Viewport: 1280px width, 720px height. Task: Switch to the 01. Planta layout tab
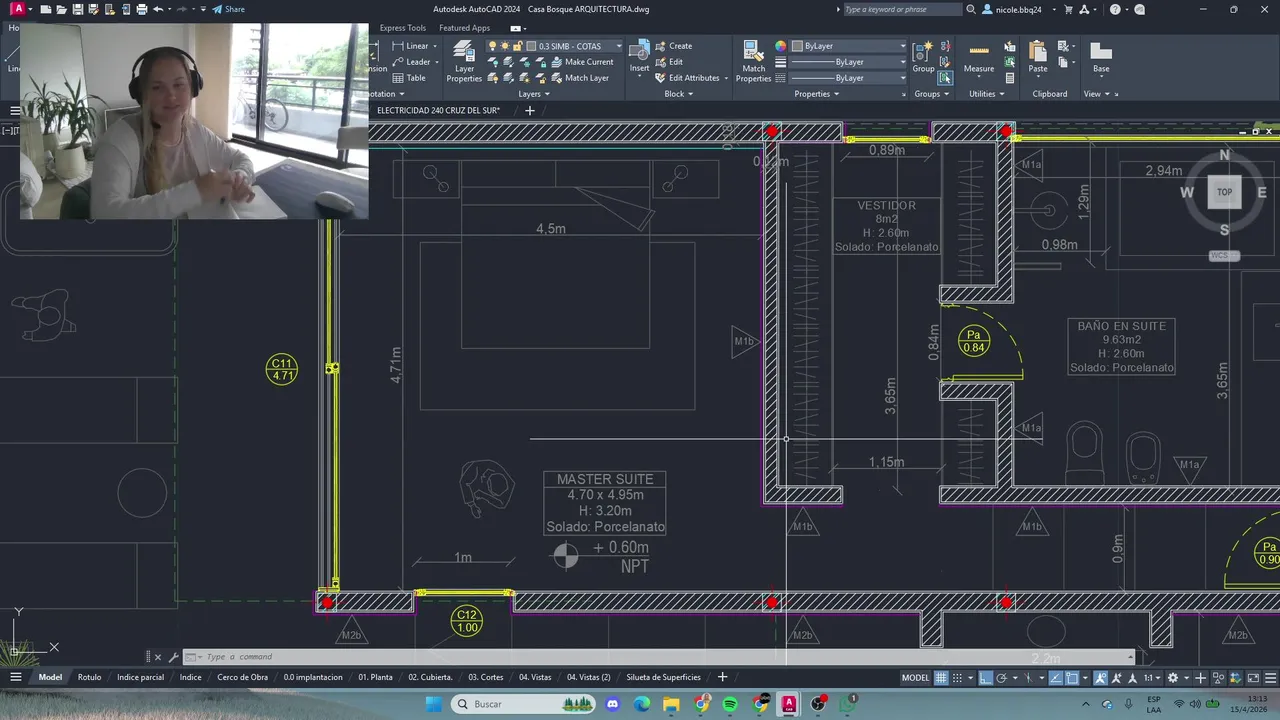point(375,677)
